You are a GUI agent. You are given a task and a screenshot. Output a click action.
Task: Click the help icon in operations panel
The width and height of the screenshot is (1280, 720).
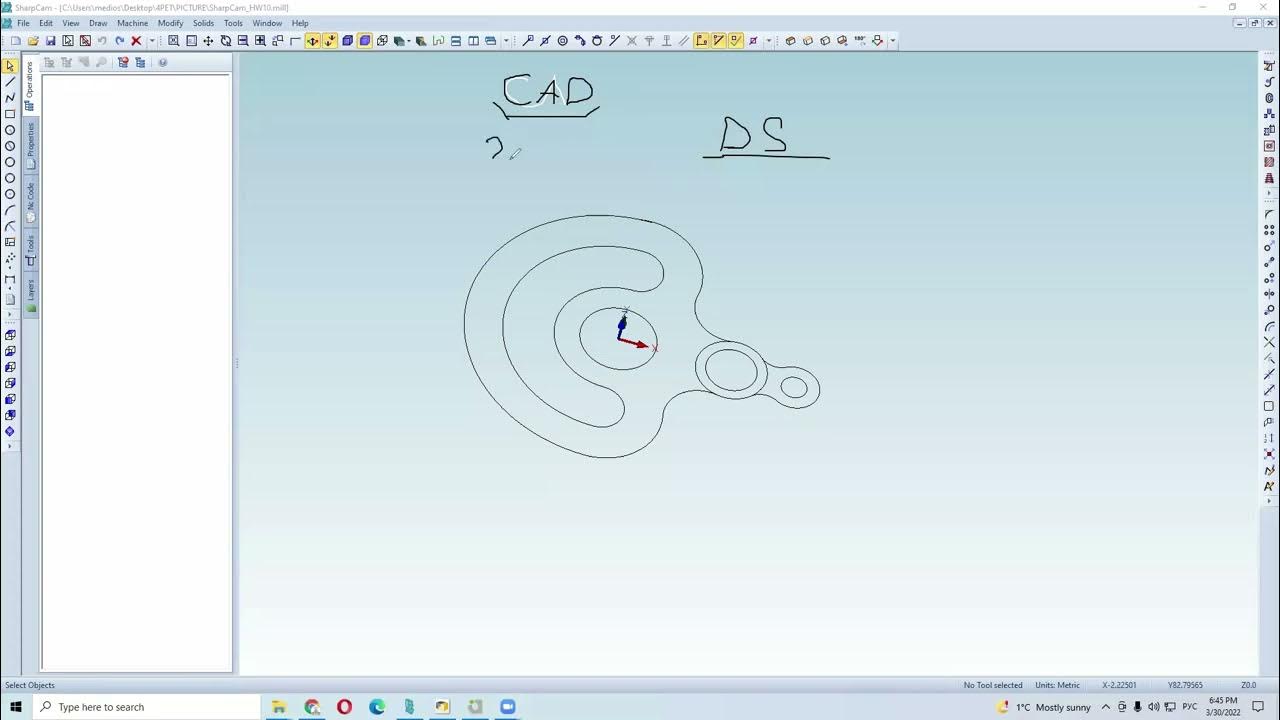162,62
